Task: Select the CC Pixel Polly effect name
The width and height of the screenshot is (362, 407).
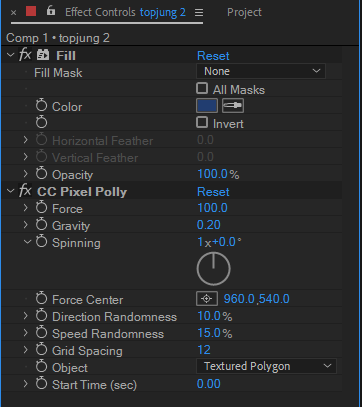Action: [82, 192]
